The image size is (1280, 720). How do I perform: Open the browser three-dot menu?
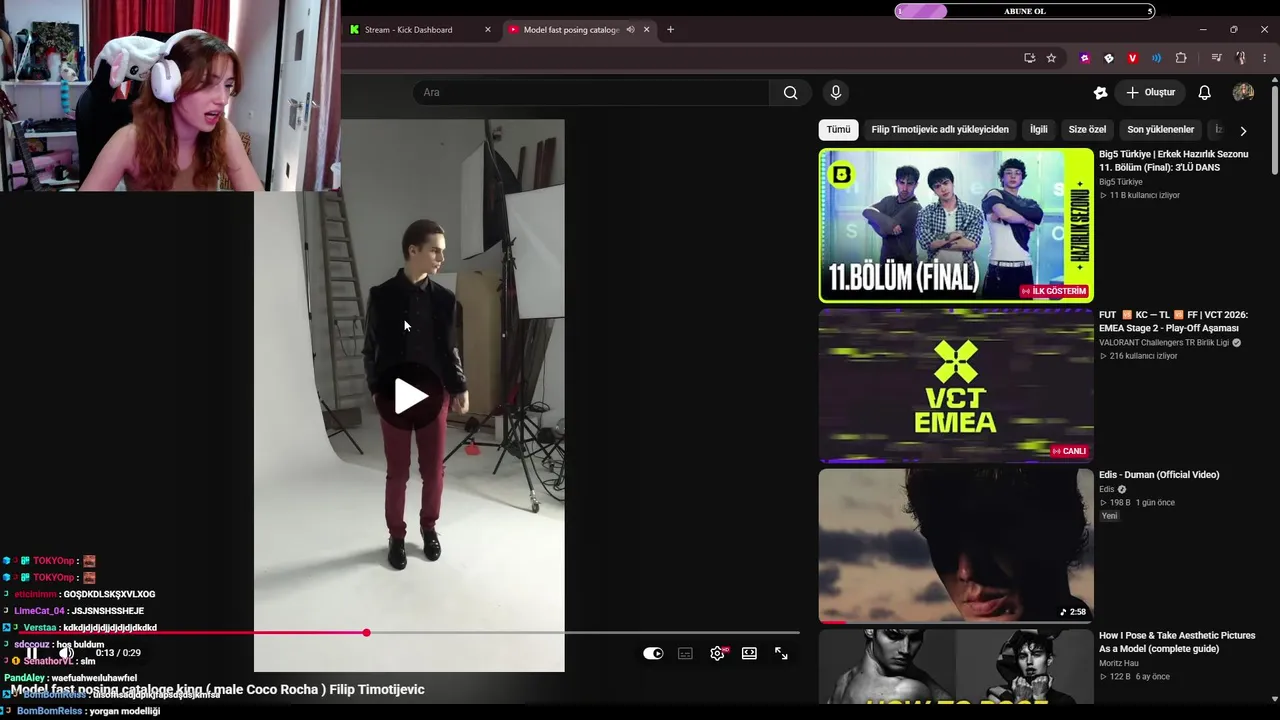pos(1264,58)
